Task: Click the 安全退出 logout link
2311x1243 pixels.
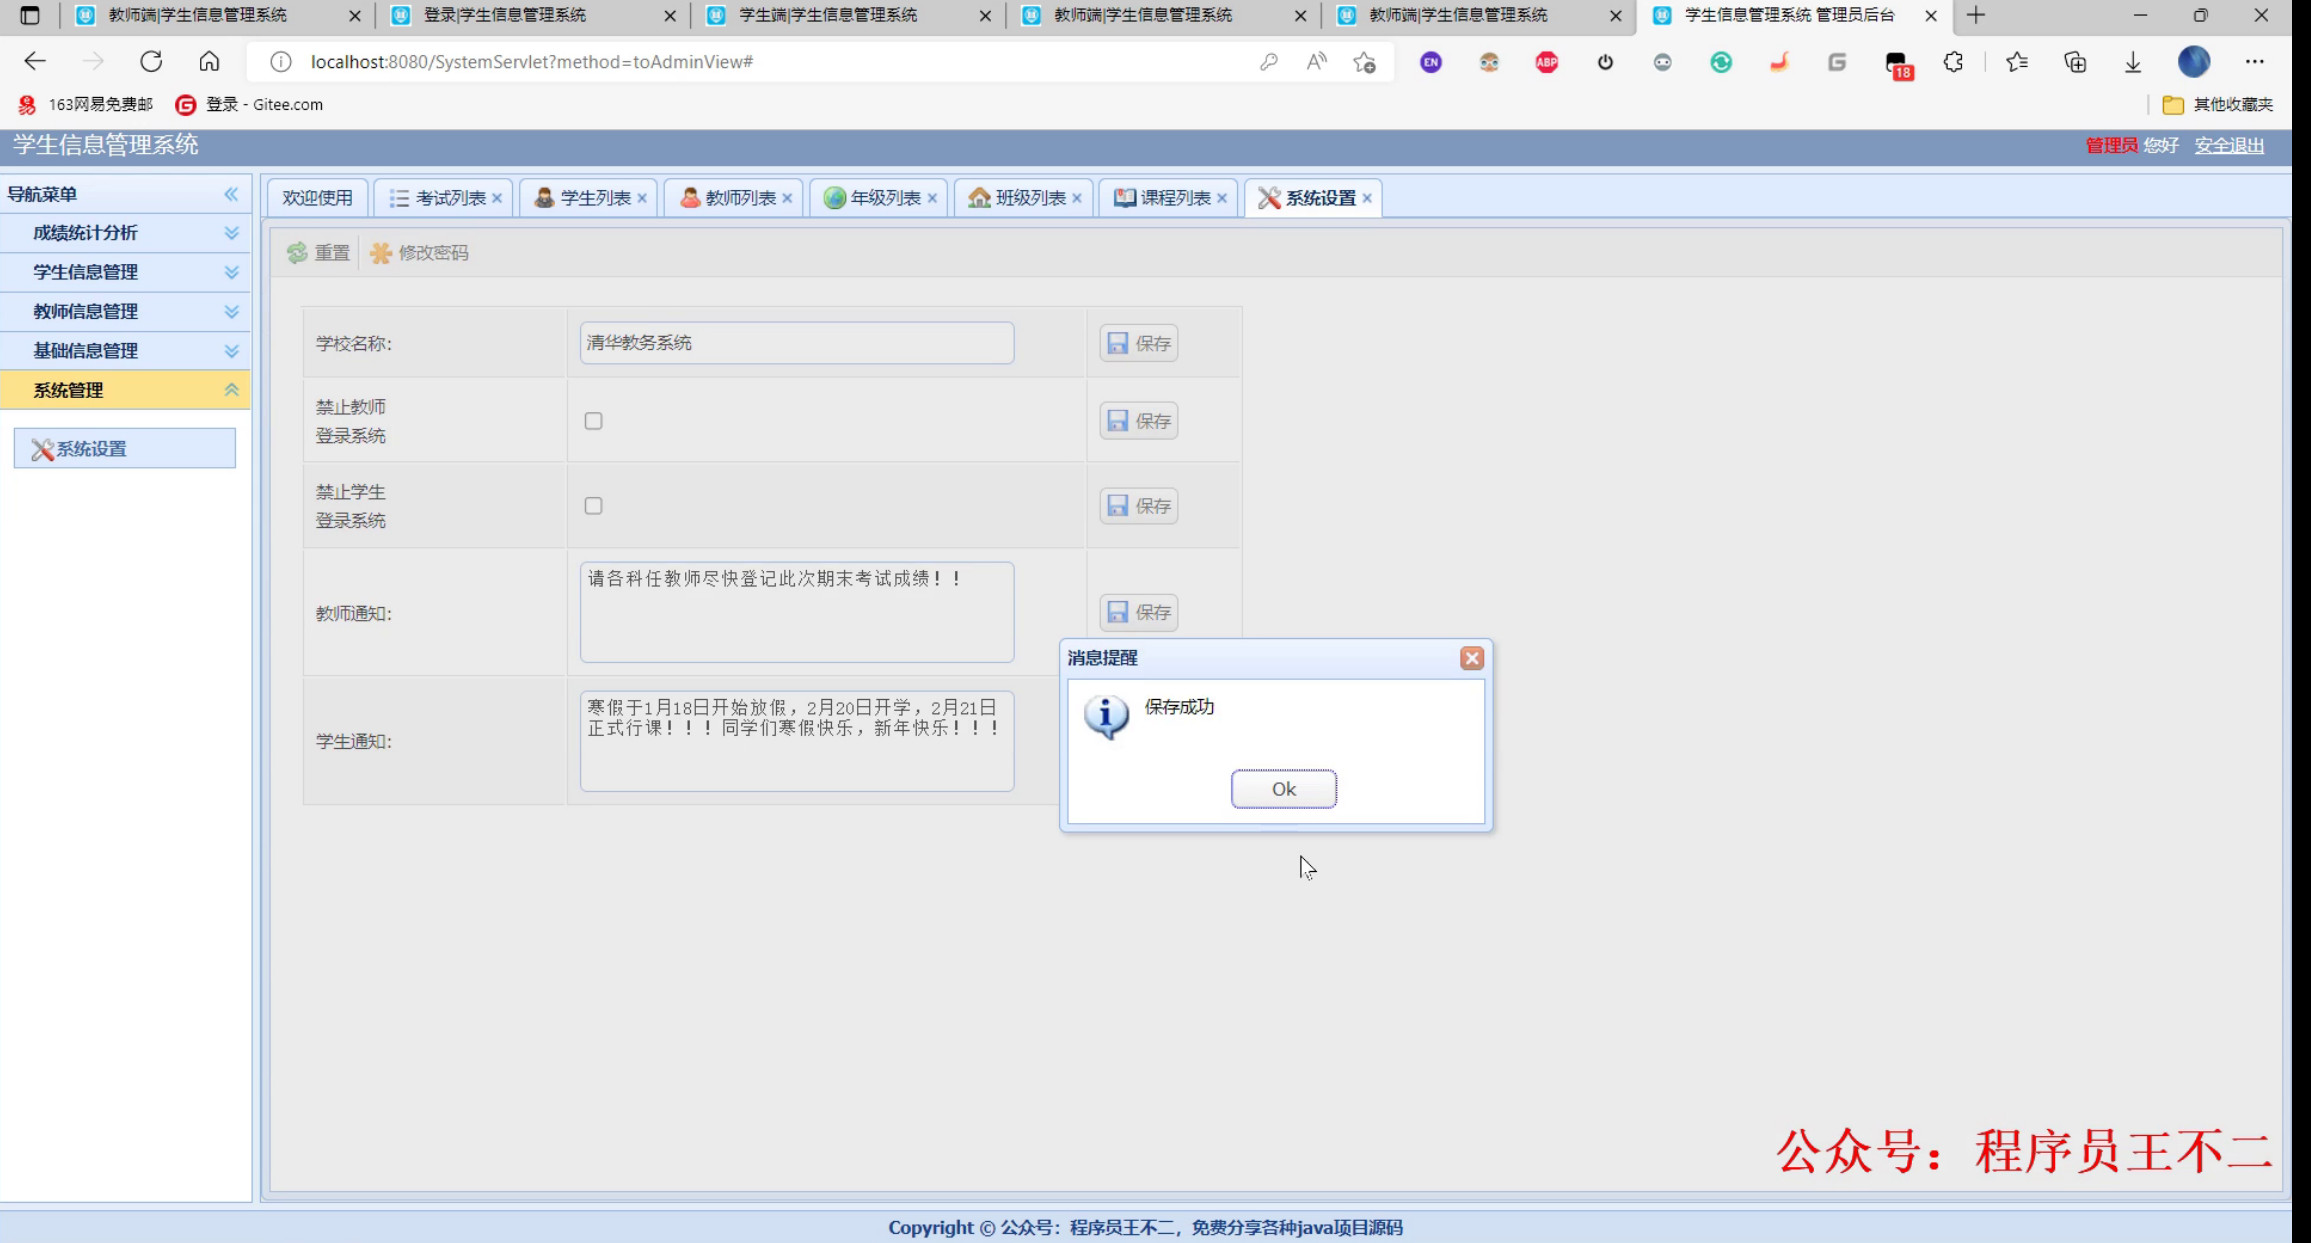Action: coord(2228,146)
